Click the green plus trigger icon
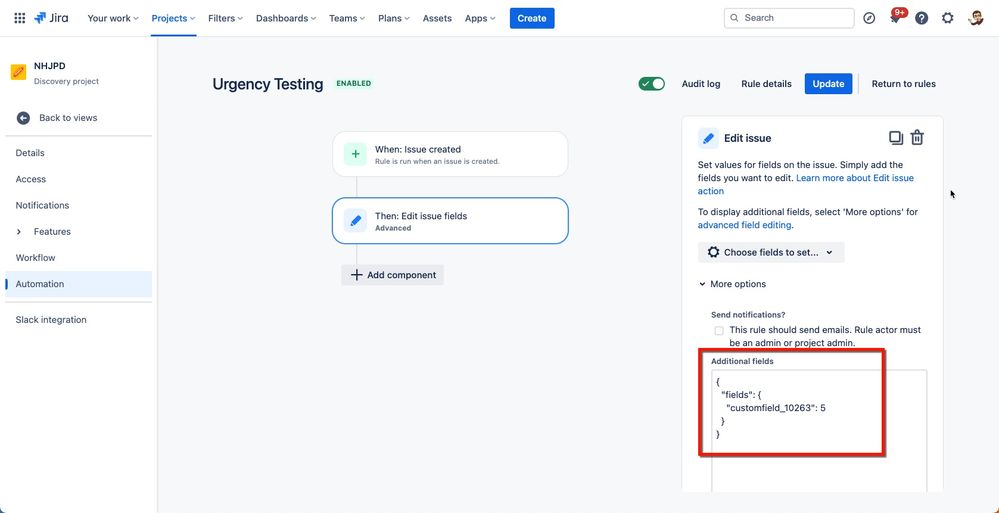 [x=356, y=154]
